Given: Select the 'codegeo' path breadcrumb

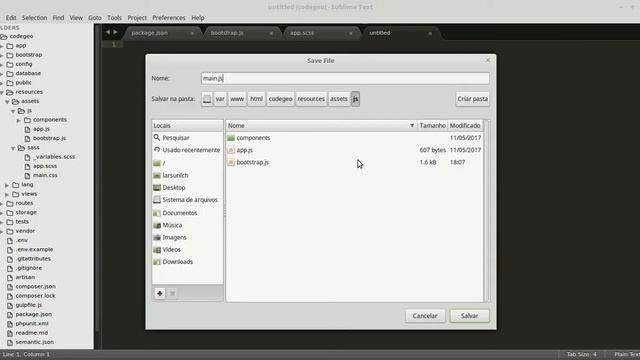Looking at the screenshot, I should tap(280, 99).
